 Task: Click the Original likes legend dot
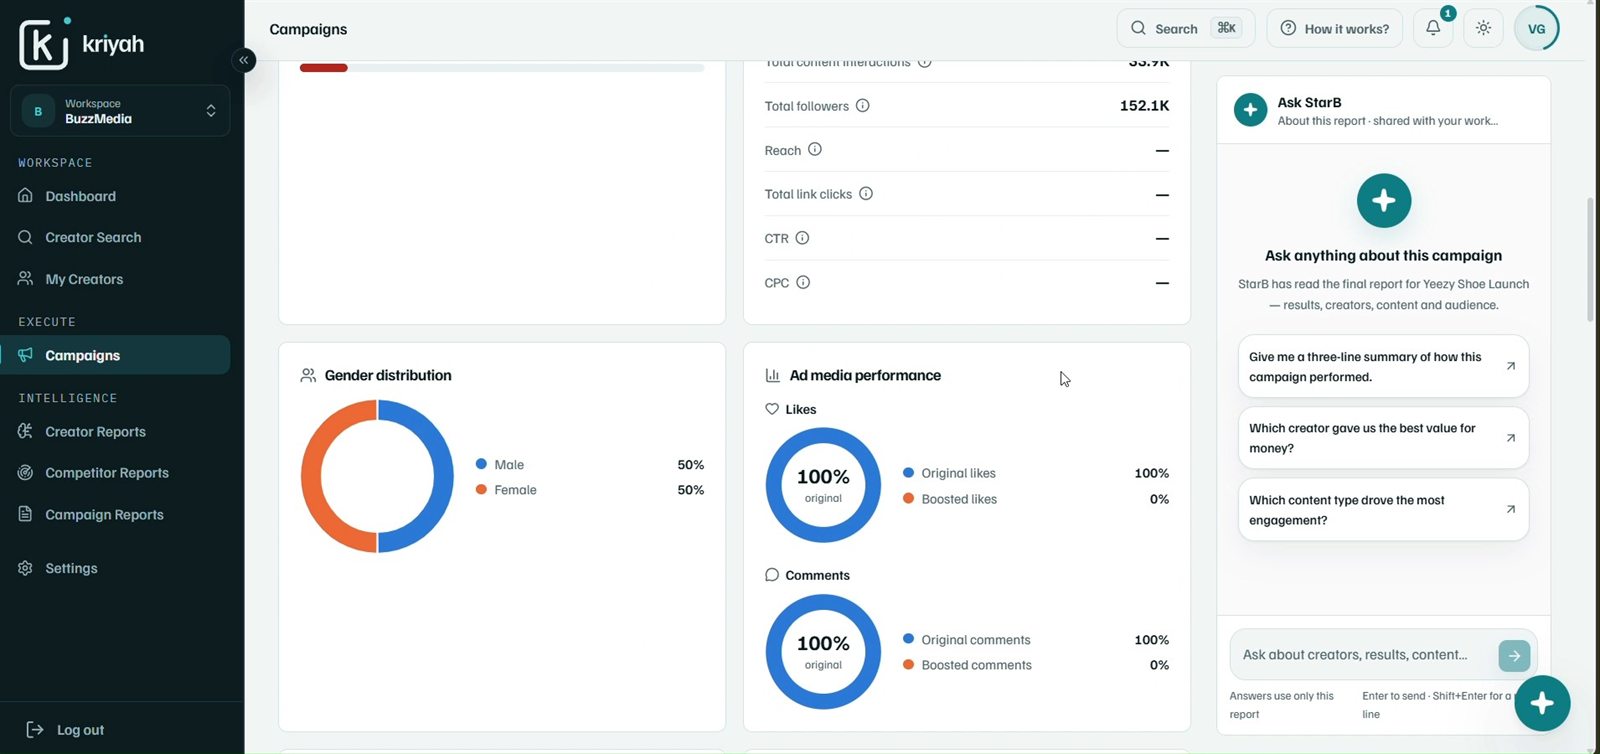click(908, 472)
